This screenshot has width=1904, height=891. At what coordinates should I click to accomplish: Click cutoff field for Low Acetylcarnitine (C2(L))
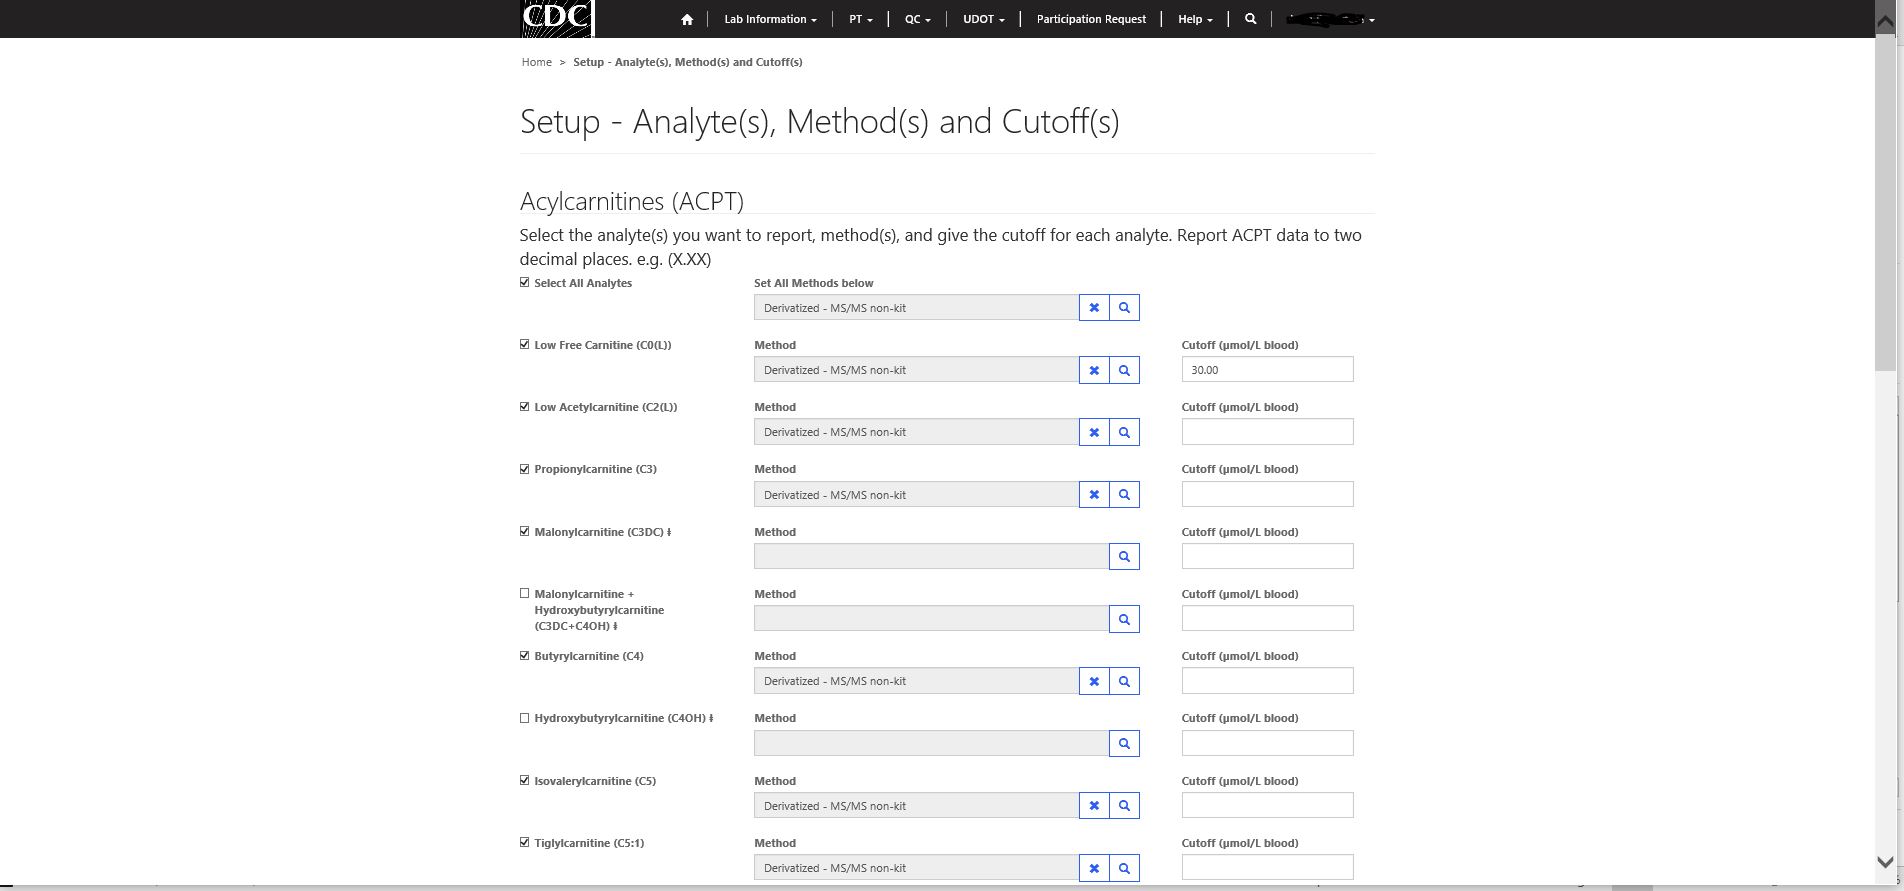click(1267, 432)
